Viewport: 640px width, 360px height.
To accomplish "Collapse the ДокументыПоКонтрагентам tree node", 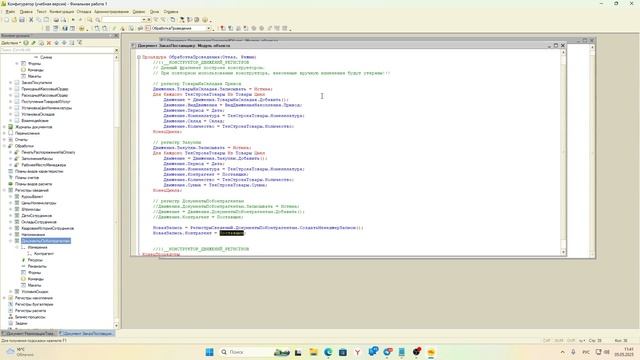I will click(x=11, y=241).
